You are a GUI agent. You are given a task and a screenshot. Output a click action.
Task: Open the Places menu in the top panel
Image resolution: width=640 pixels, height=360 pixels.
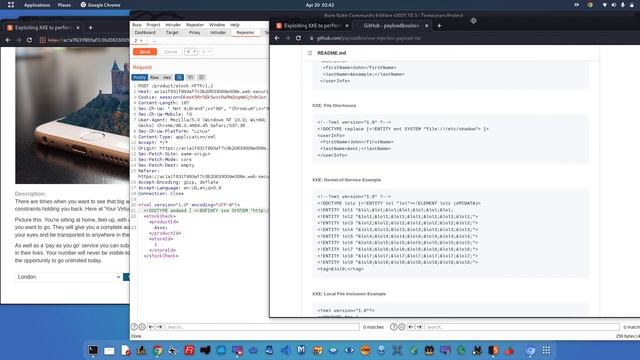[64, 5]
